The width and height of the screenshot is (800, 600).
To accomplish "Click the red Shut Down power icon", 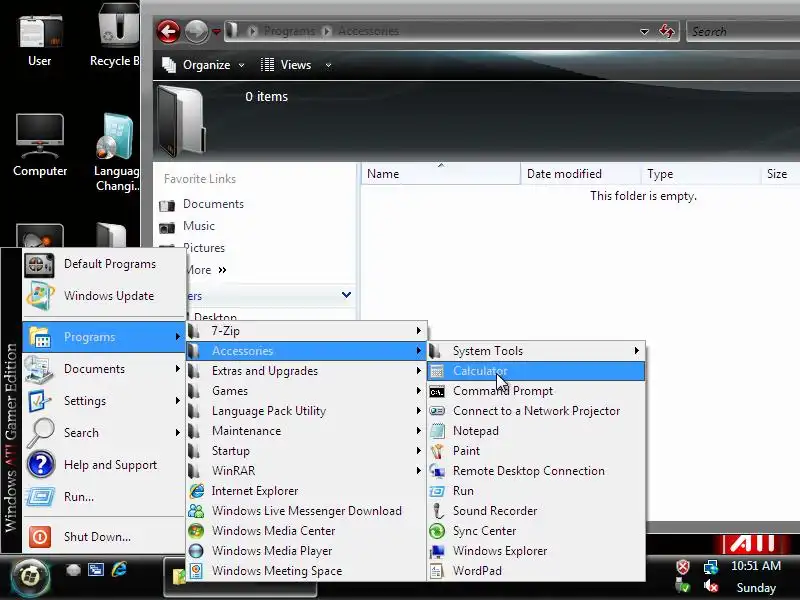I will click(x=40, y=537).
